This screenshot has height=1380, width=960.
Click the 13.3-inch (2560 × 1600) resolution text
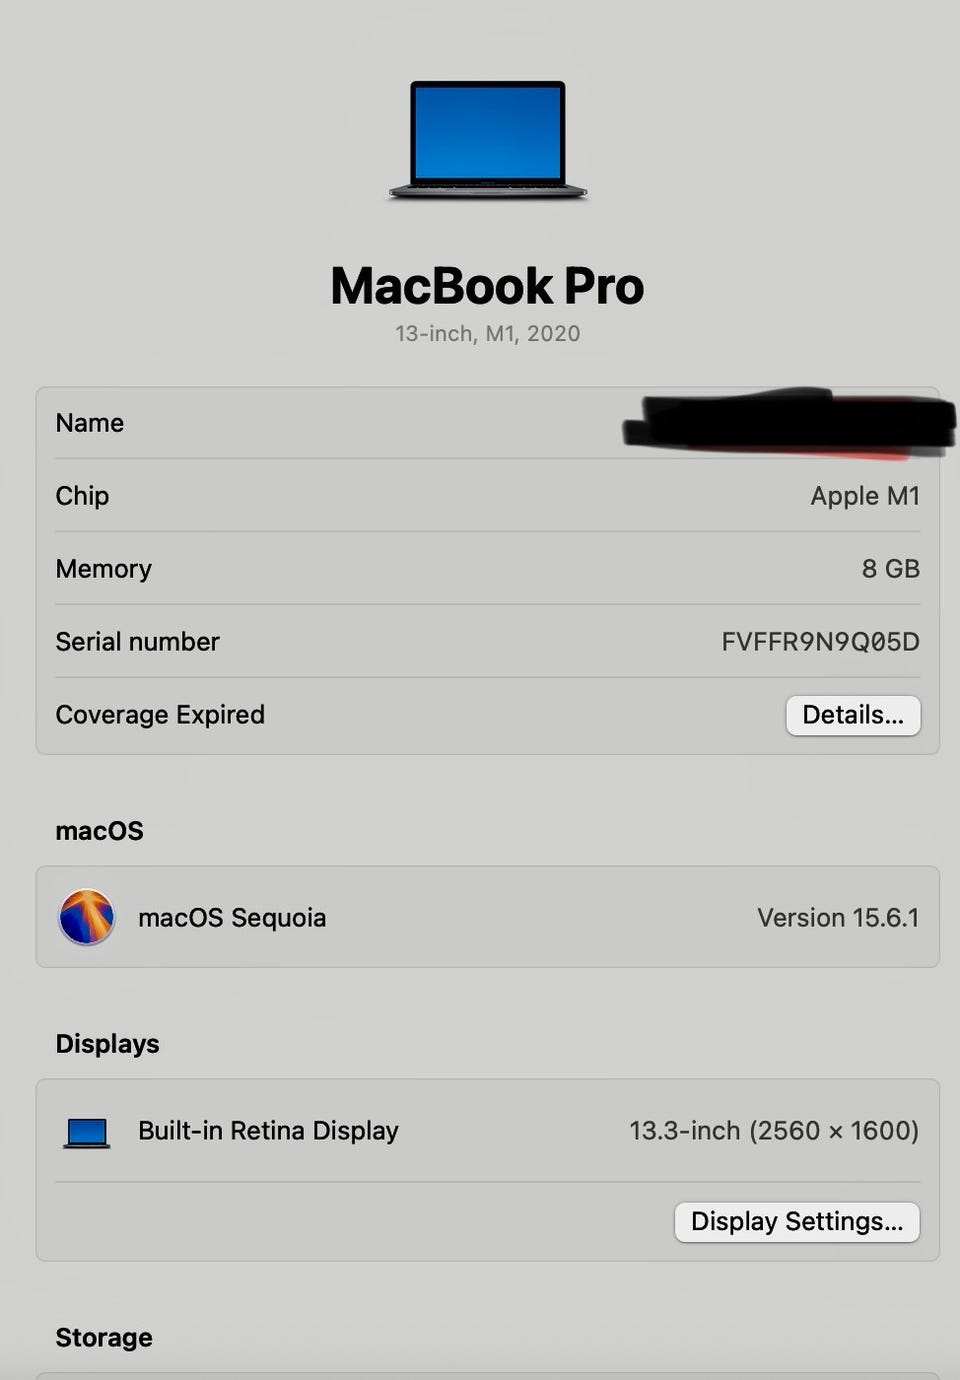pos(774,1131)
